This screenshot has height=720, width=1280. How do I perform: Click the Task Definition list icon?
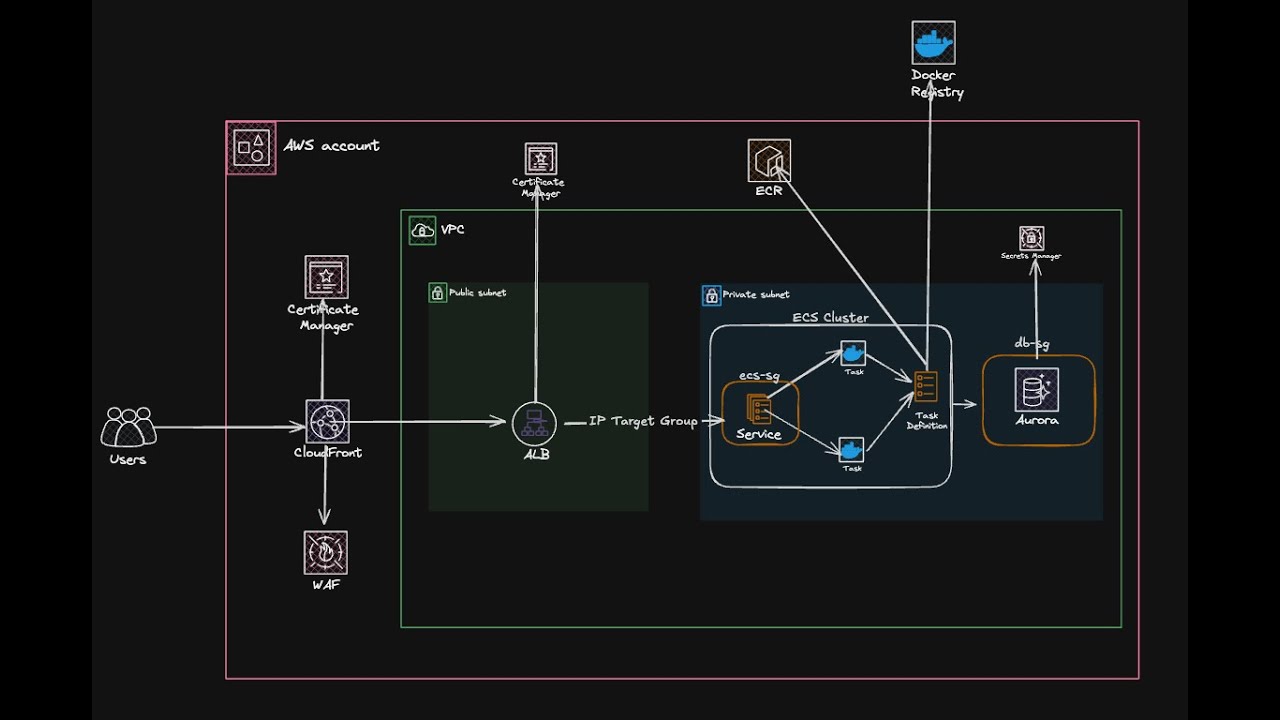[926, 388]
